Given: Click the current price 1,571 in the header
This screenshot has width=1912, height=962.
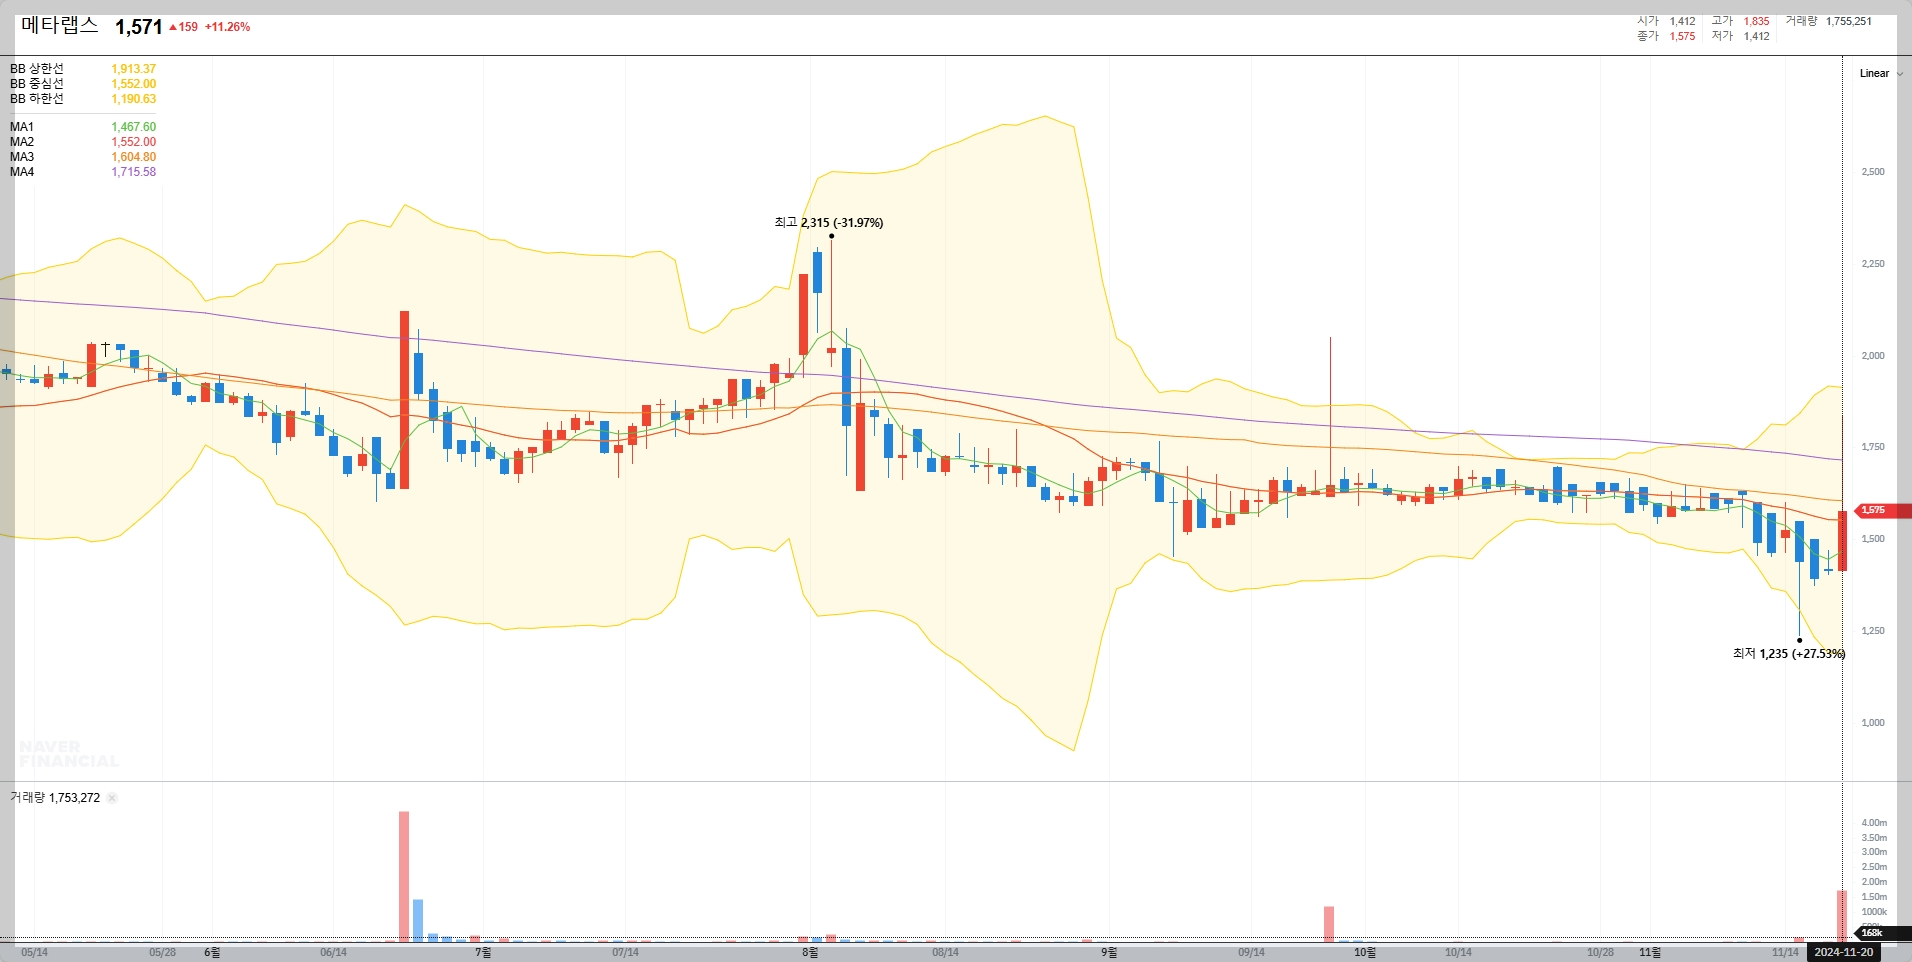Looking at the screenshot, I should pos(138,27).
